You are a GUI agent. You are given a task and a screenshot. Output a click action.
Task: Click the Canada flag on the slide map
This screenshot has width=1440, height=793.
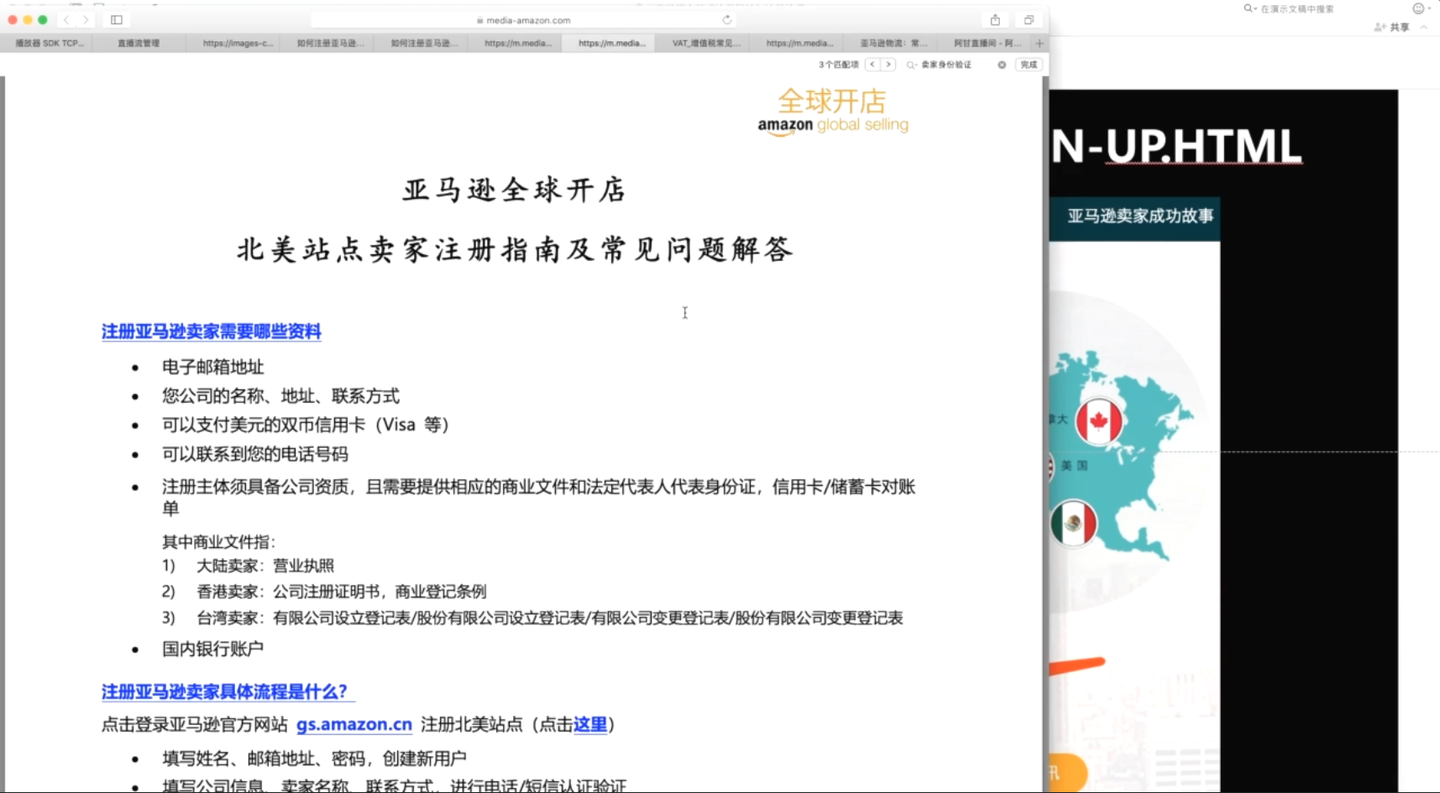(x=1099, y=422)
